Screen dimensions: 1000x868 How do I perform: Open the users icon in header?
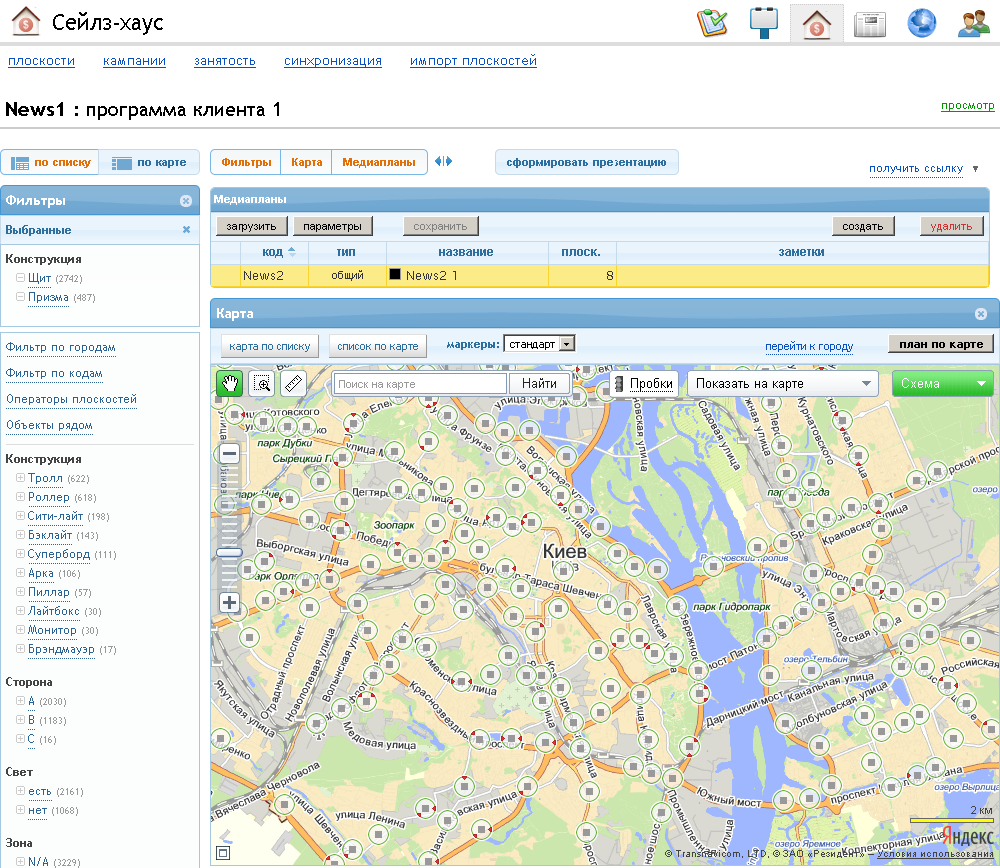click(x=974, y=24)
